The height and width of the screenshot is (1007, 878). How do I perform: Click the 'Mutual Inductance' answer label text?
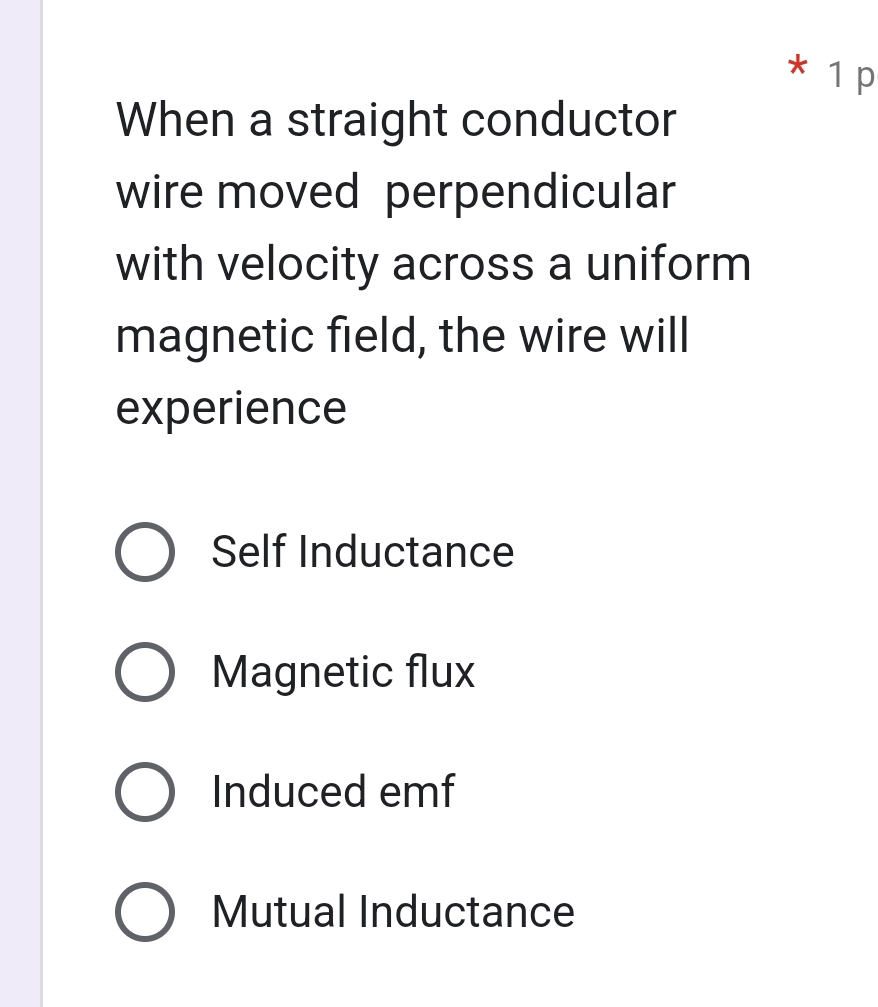tap(393, 912)
